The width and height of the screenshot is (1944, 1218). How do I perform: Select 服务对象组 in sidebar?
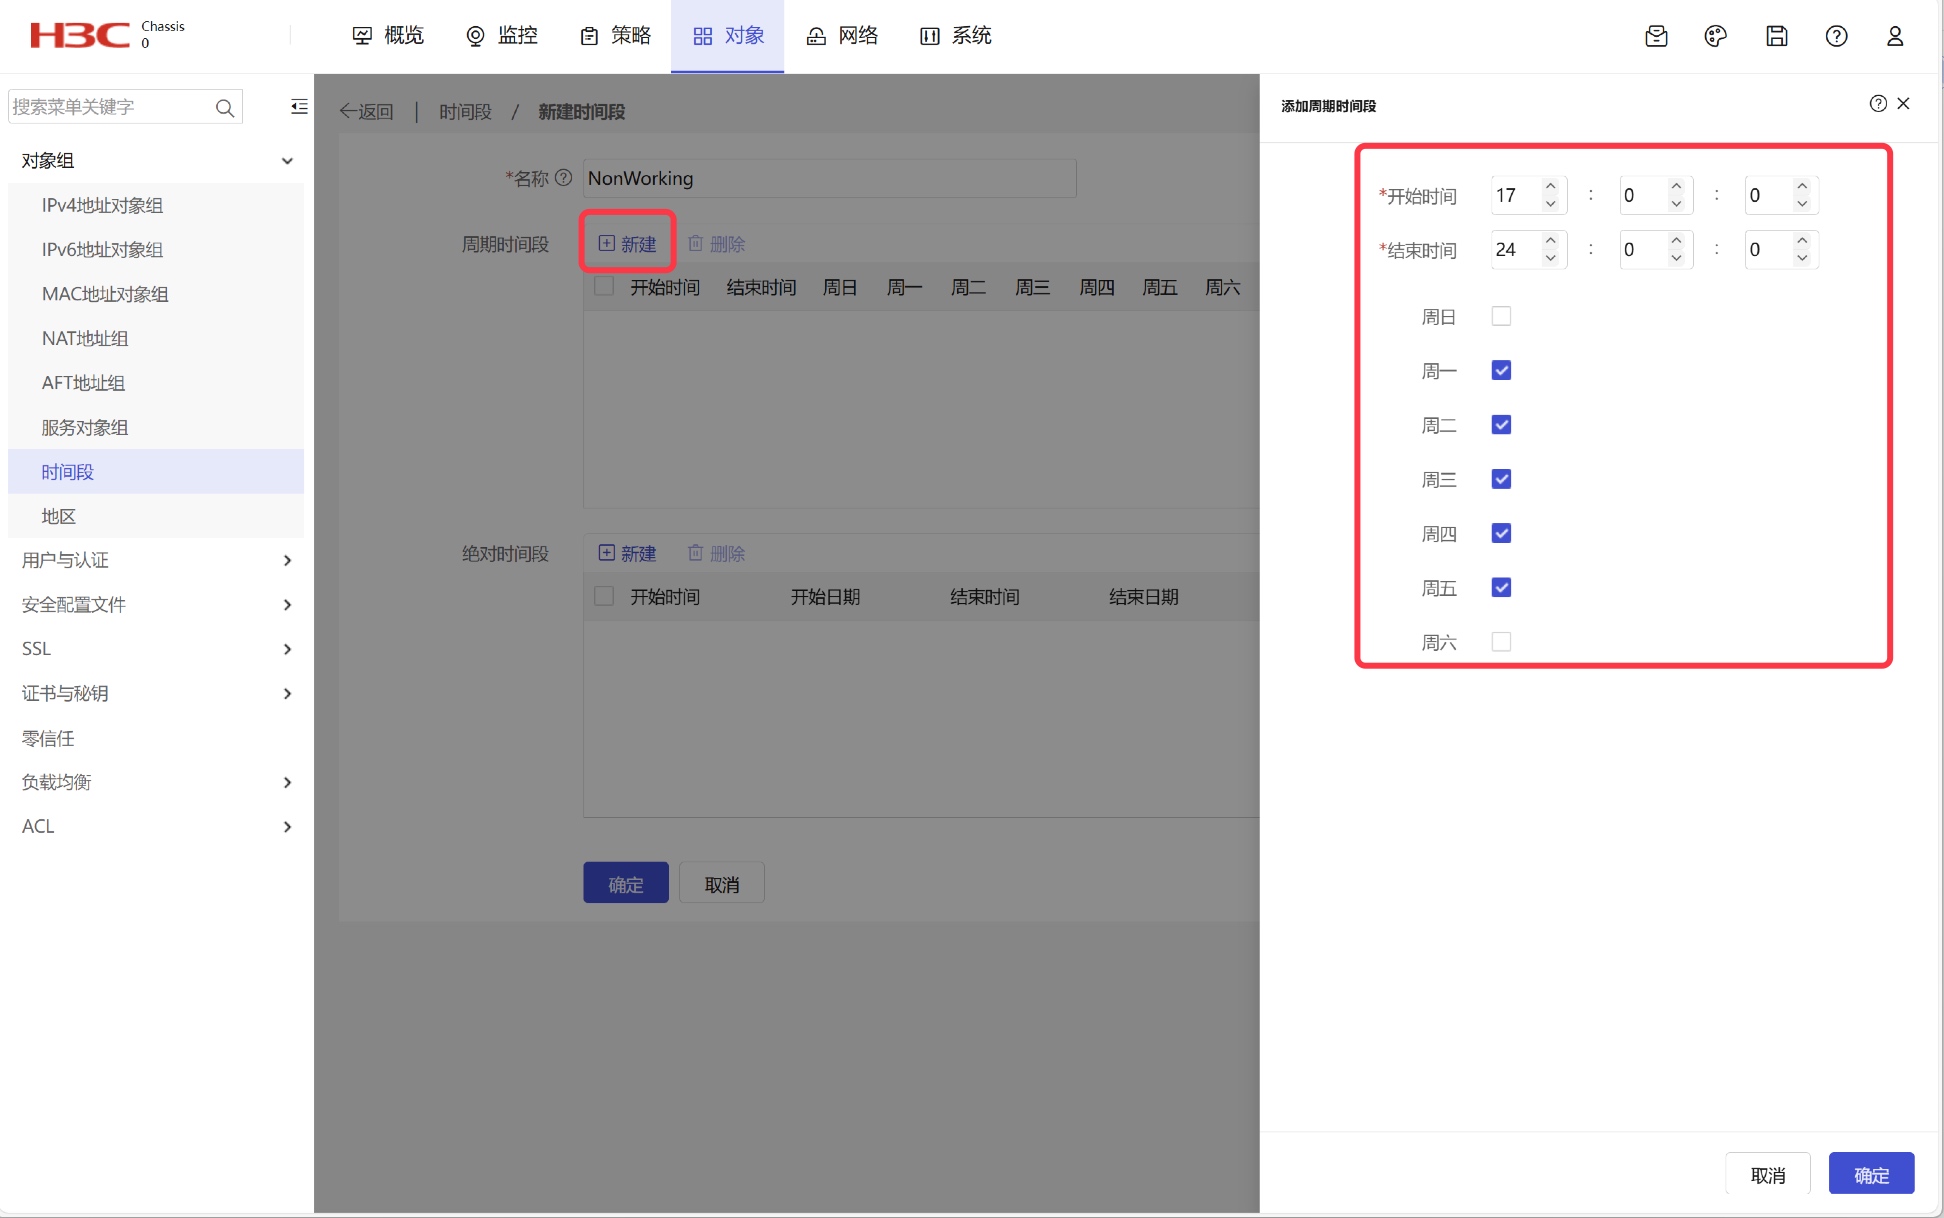[156, 427]
